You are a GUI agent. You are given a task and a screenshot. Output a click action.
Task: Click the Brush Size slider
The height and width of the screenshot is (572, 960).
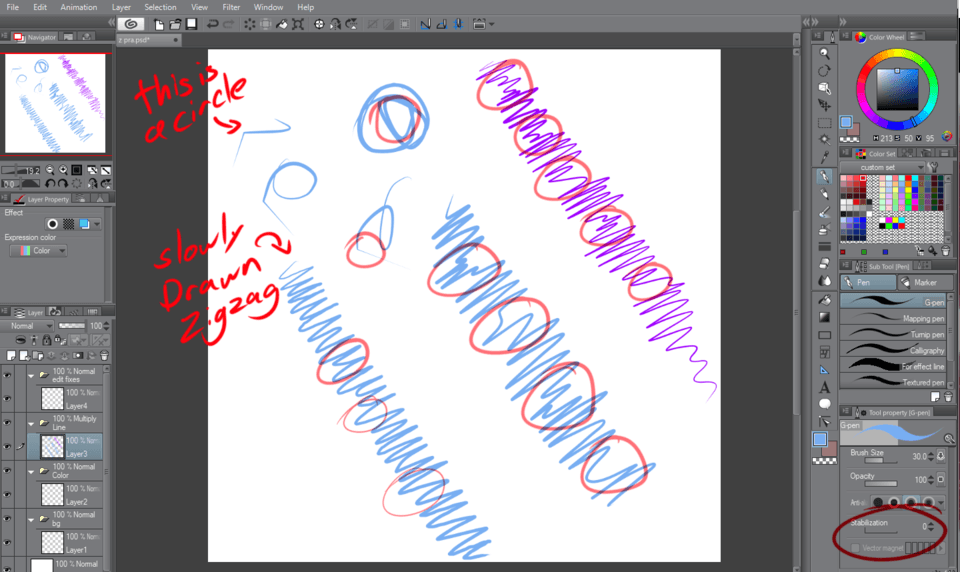point(880,460)
